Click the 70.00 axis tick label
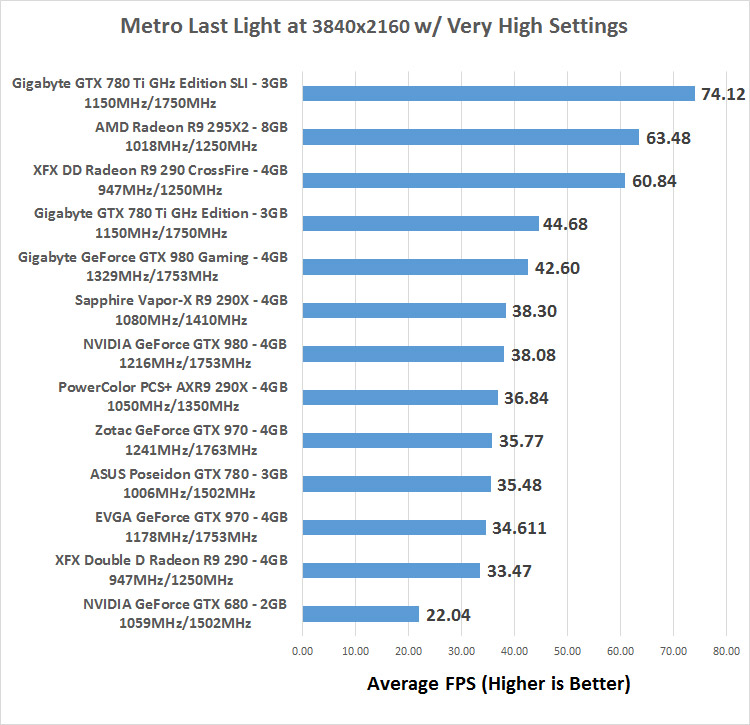This screenshot has height=725, width=750. tap(673, 651)
